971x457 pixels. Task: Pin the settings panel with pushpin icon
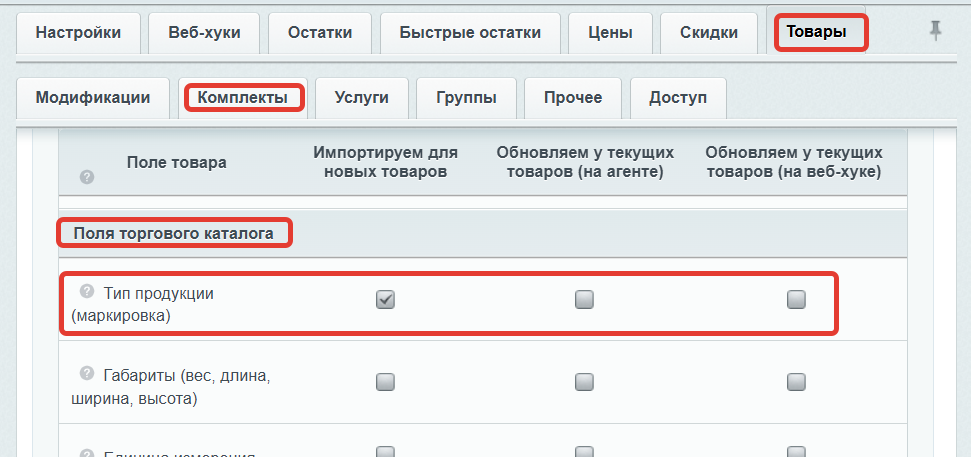pos(936,30)
